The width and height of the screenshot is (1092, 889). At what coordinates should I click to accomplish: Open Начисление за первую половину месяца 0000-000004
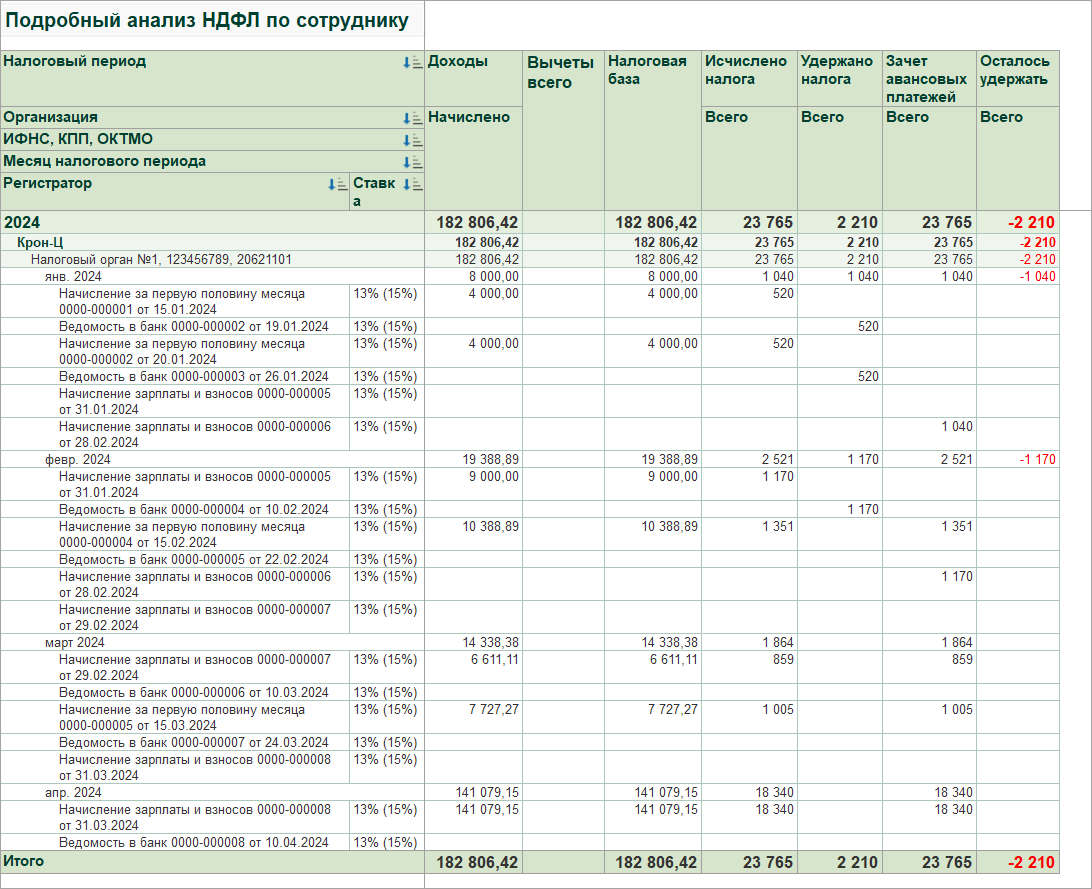(x=182, y=535)
